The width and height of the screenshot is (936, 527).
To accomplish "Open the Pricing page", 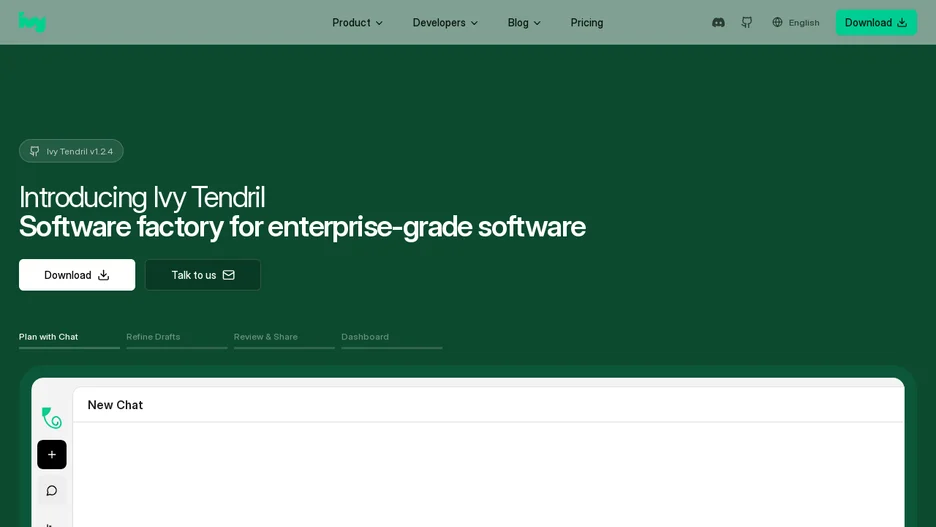I will coord(587,23).
